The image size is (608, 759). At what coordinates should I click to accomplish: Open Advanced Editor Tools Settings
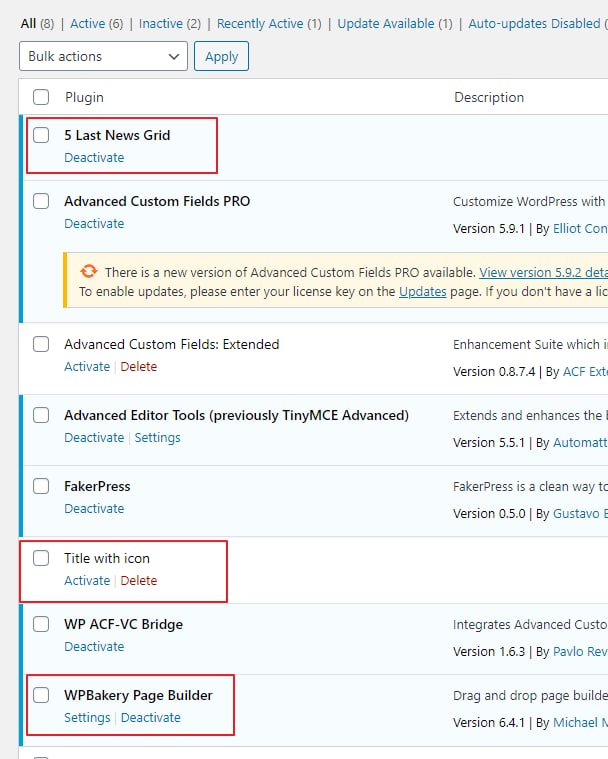coord(157,437)
